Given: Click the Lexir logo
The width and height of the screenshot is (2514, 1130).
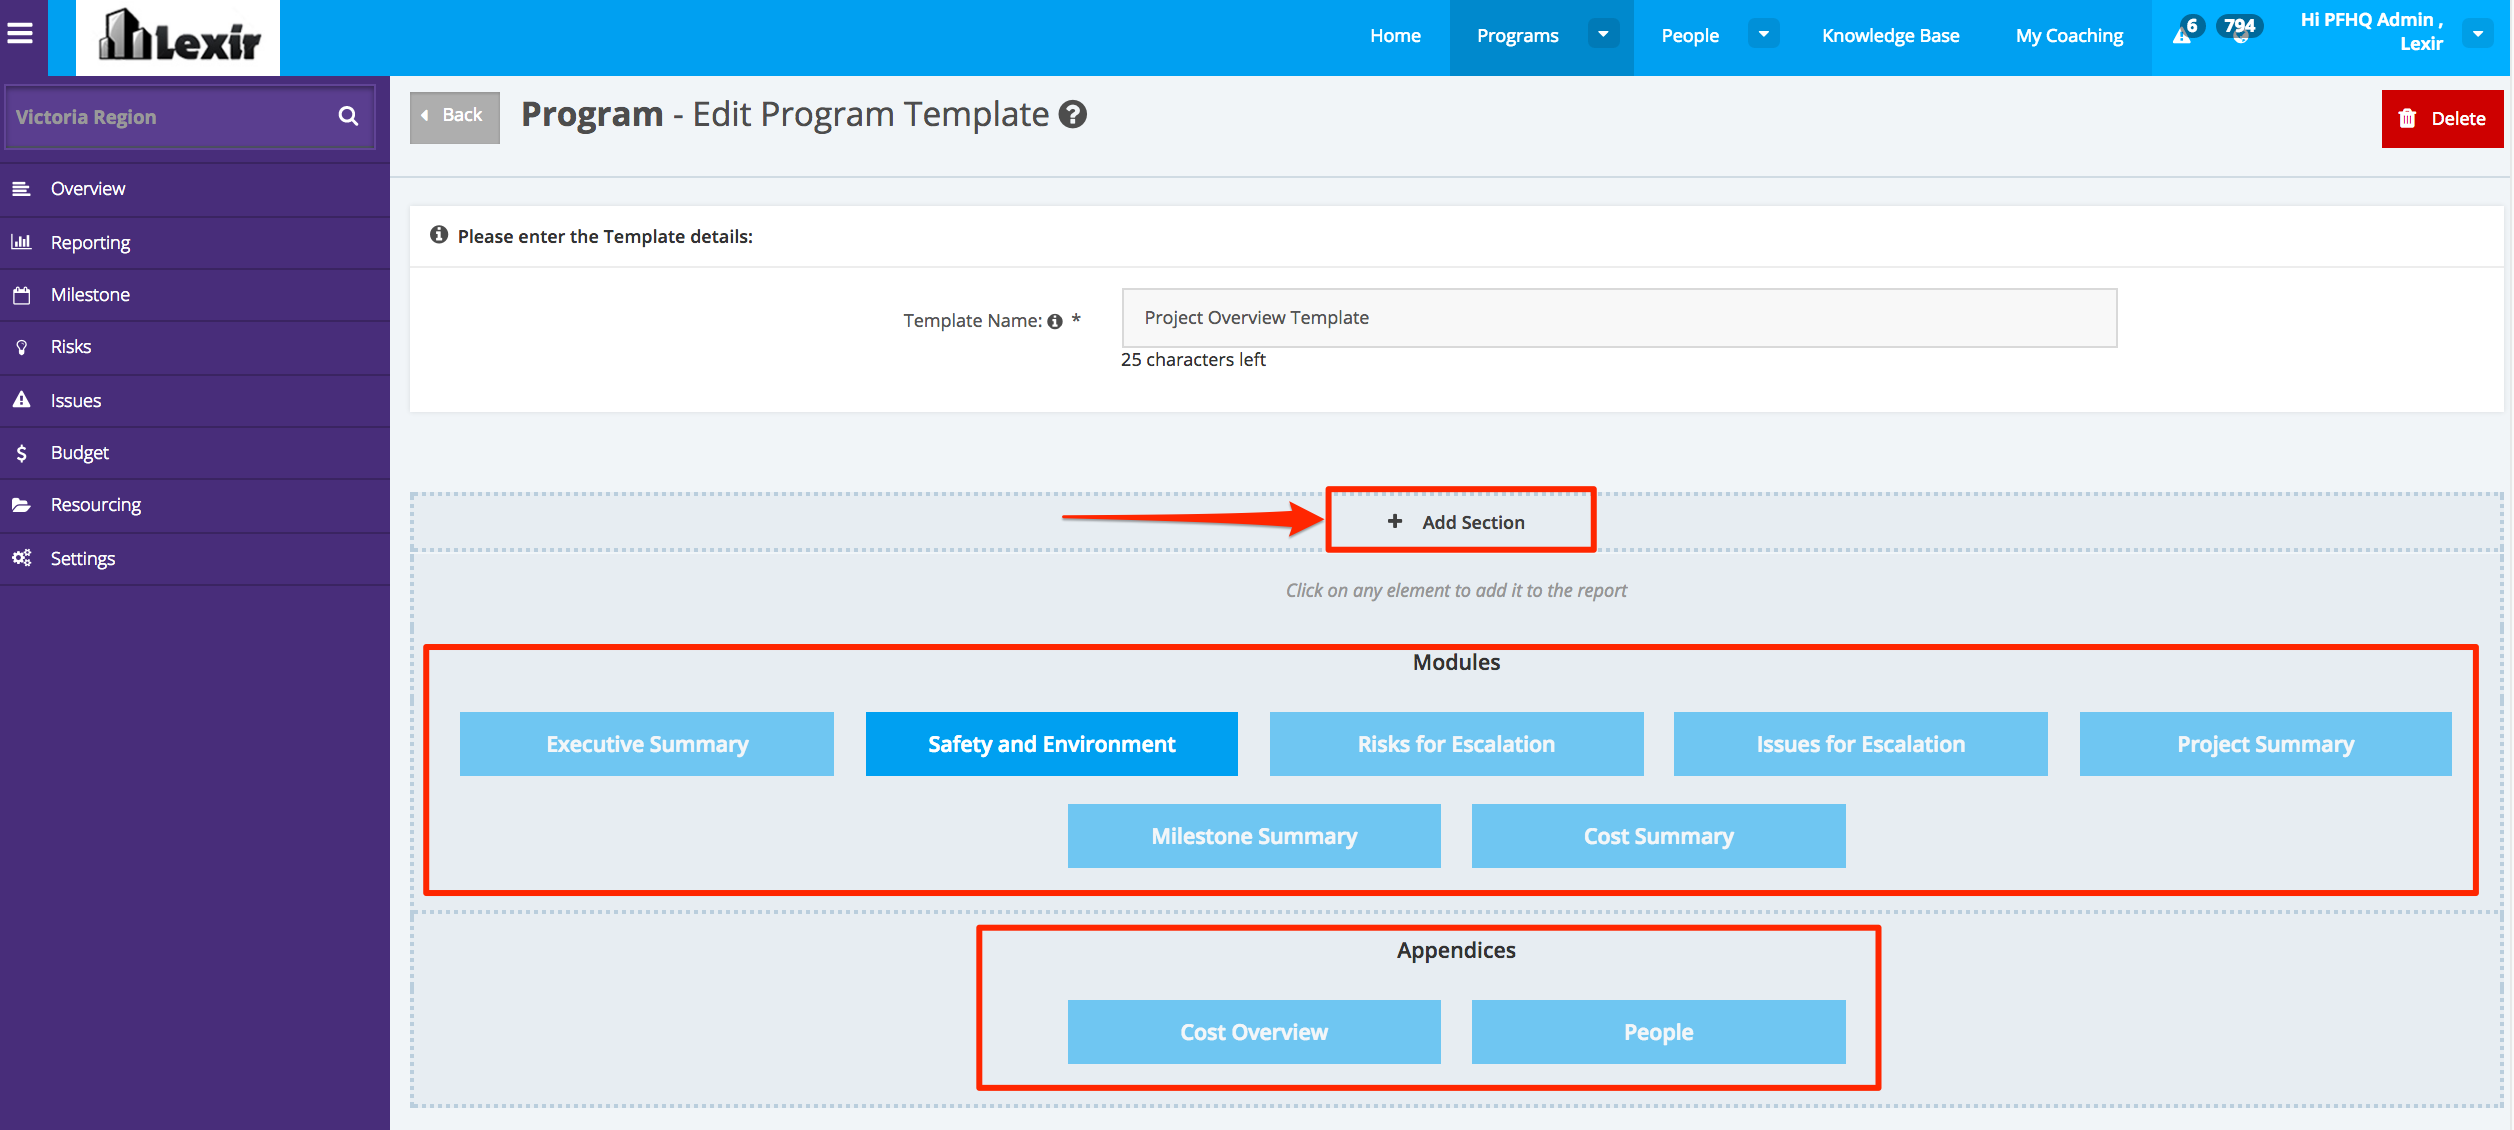Looking at the screenshot, I should tap(178, 38).
